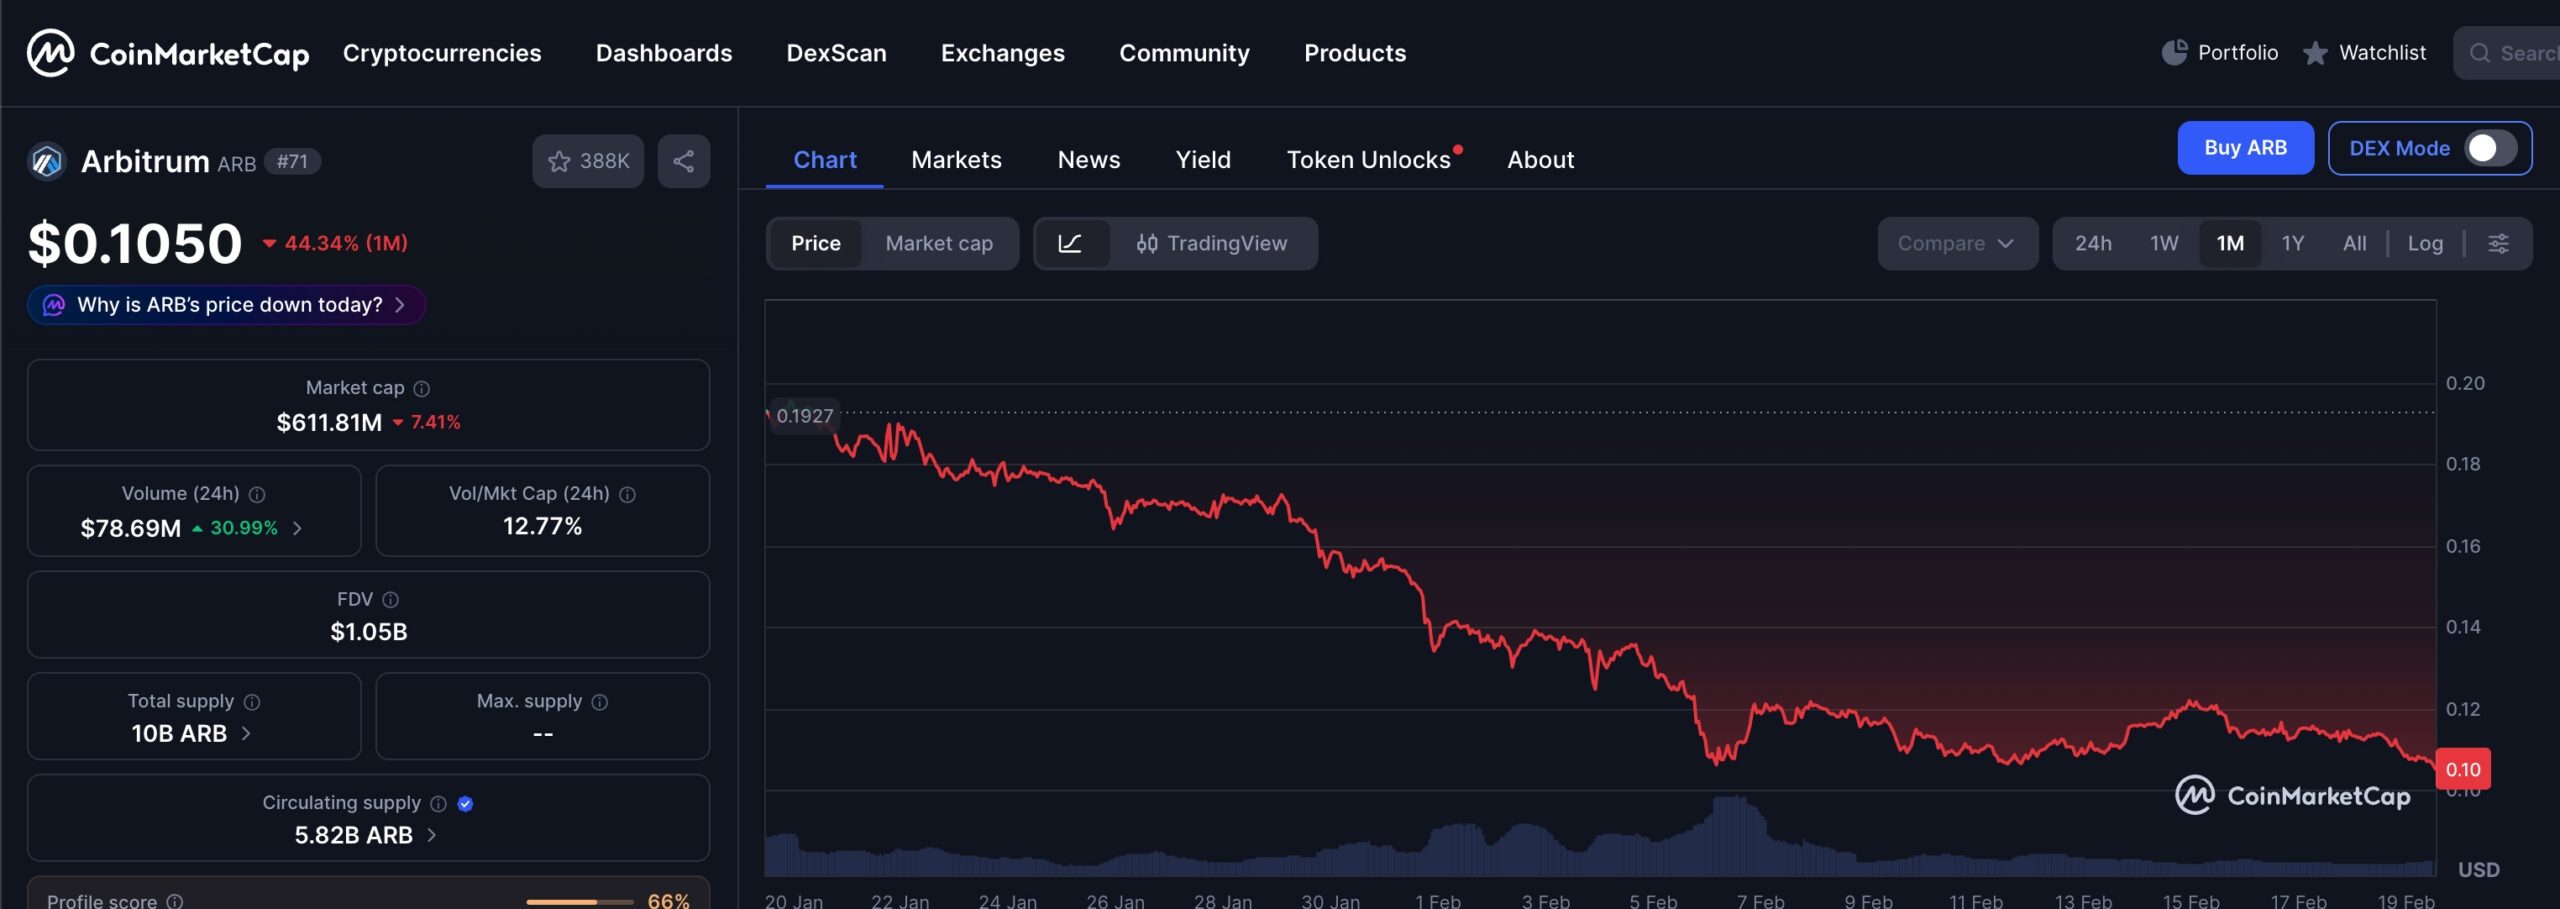
Task: Click the $1.05B FDV value
Action: point(369,632)
